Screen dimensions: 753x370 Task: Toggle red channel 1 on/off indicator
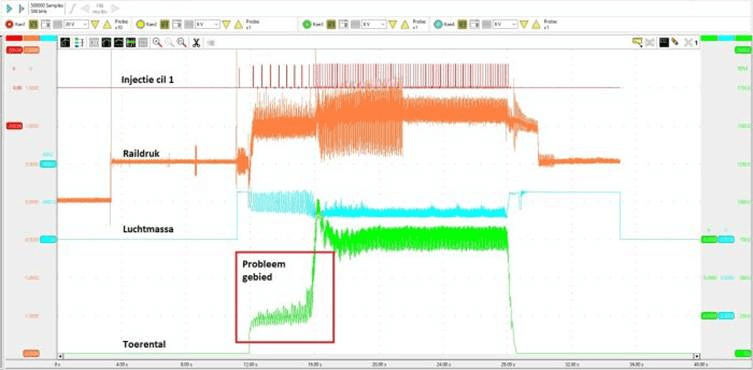pos(9,24)
